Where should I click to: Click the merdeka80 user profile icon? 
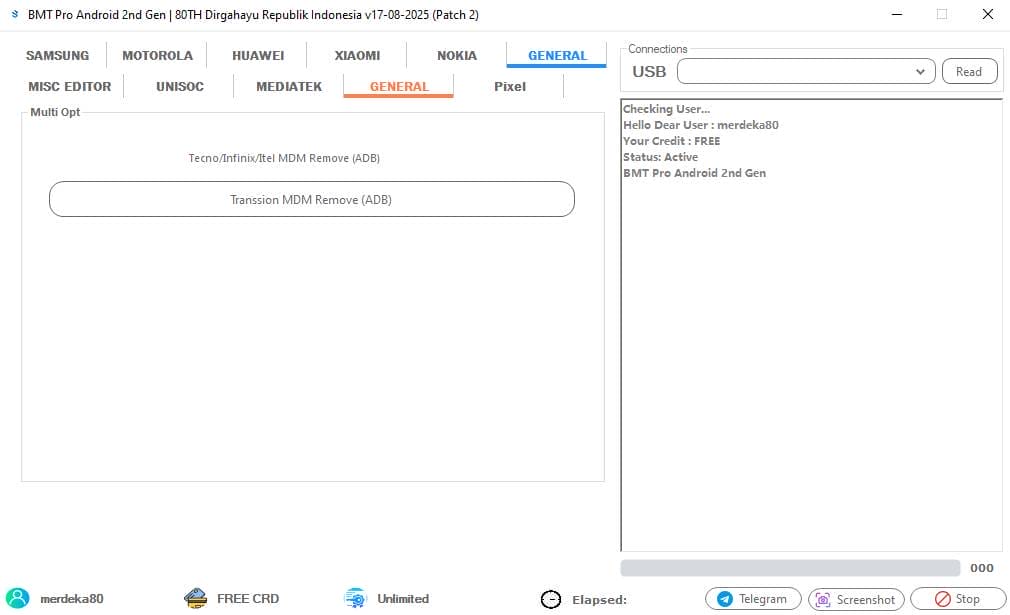pyautogui.click(x=19, y=598)
